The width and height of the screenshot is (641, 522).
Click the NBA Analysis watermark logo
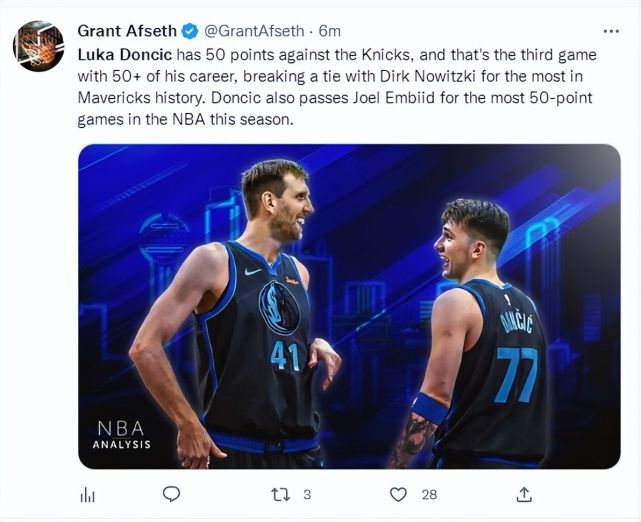[124, 434]
